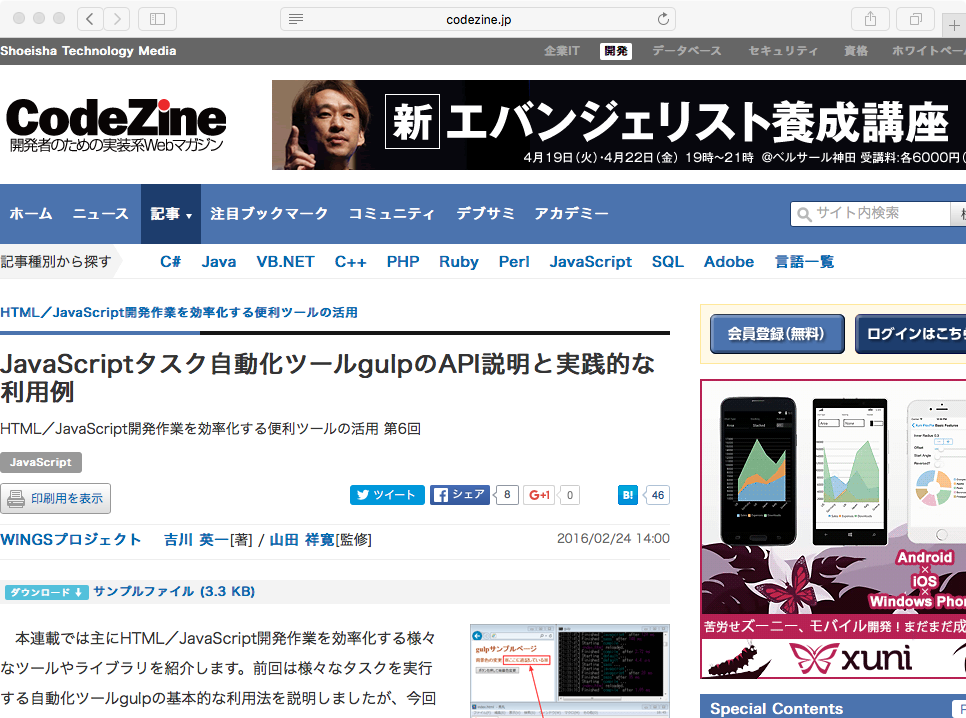
Task: Open the Safari Share menu
Action: (870, 19)
